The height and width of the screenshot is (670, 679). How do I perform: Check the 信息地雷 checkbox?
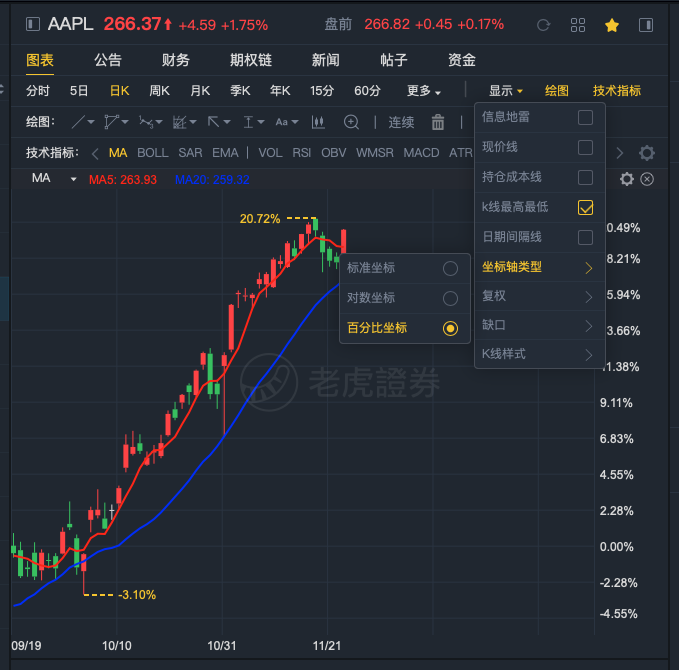pyautogui.click(x=585, y=117)
